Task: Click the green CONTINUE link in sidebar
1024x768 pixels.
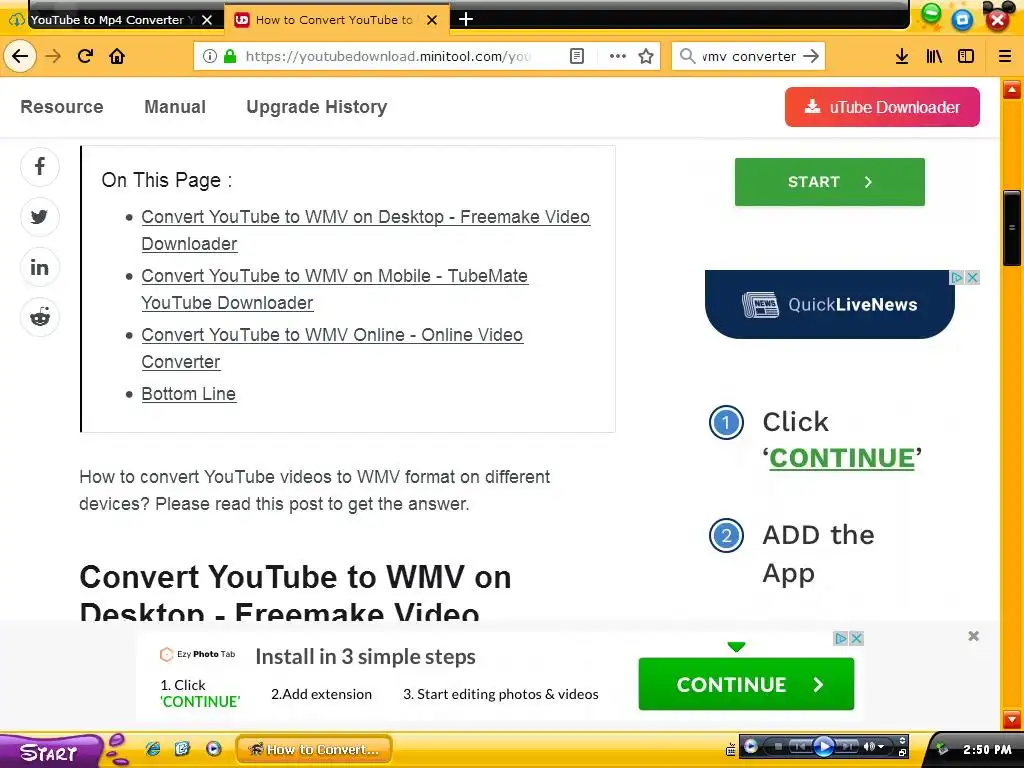Action: [x=842, y=458]
